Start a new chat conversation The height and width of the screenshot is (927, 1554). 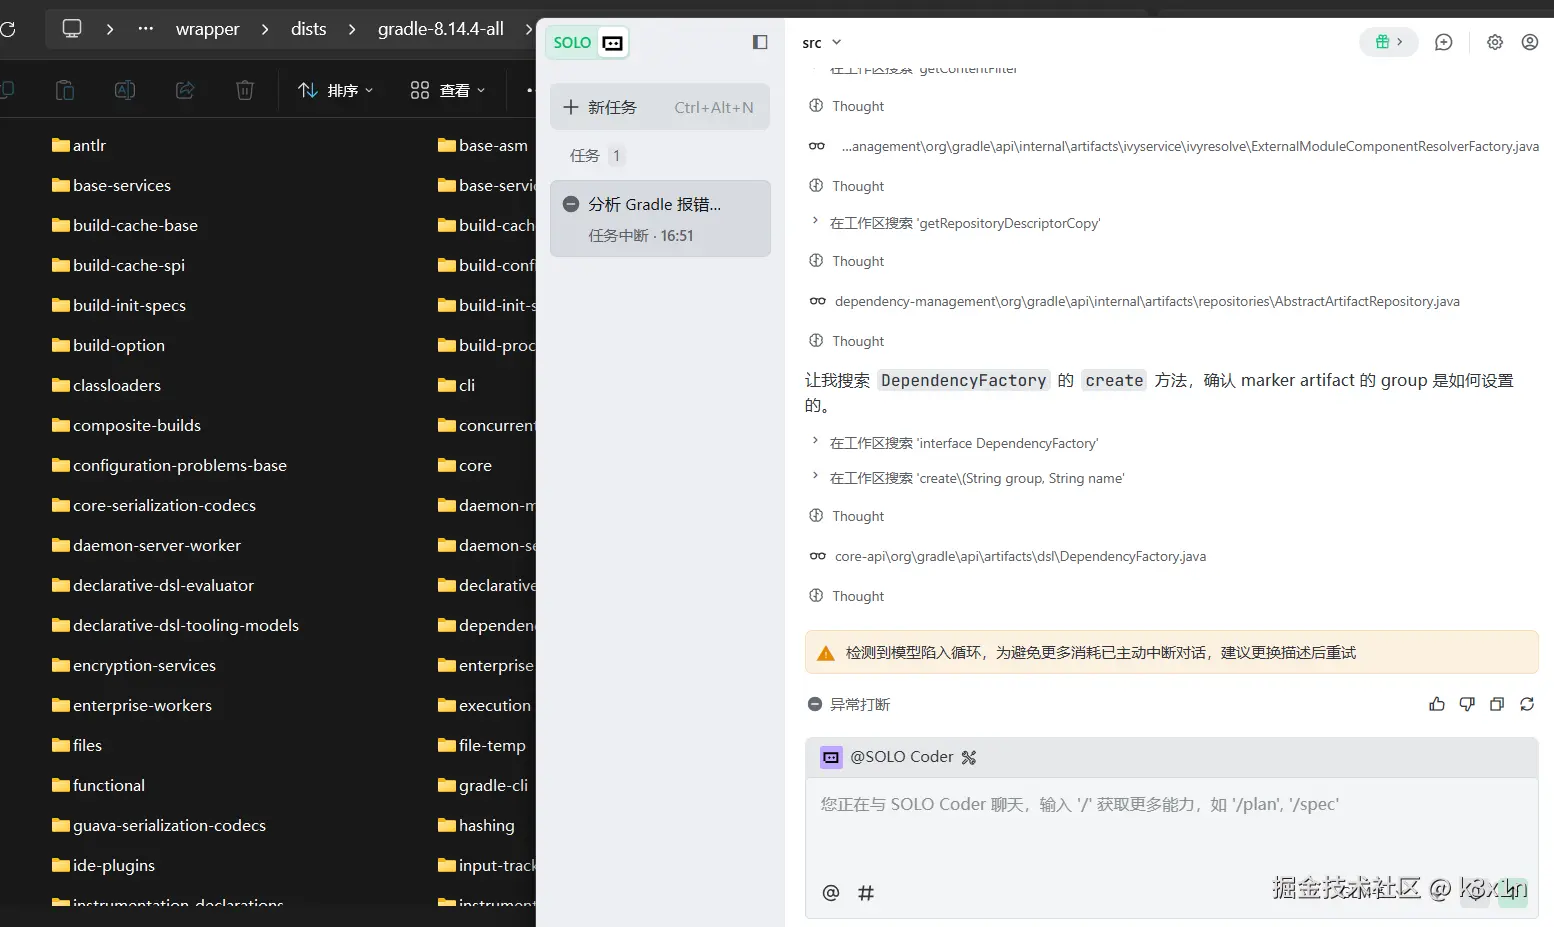point(1443,42)
